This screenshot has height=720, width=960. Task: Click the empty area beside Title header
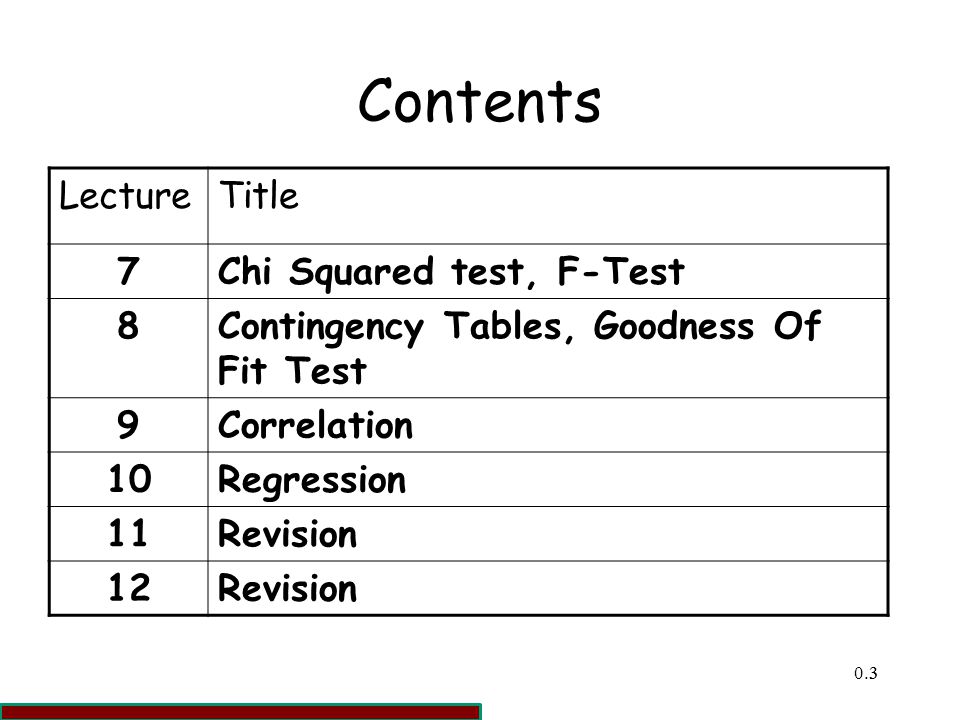pyautogui.click(x=593, y=206)
